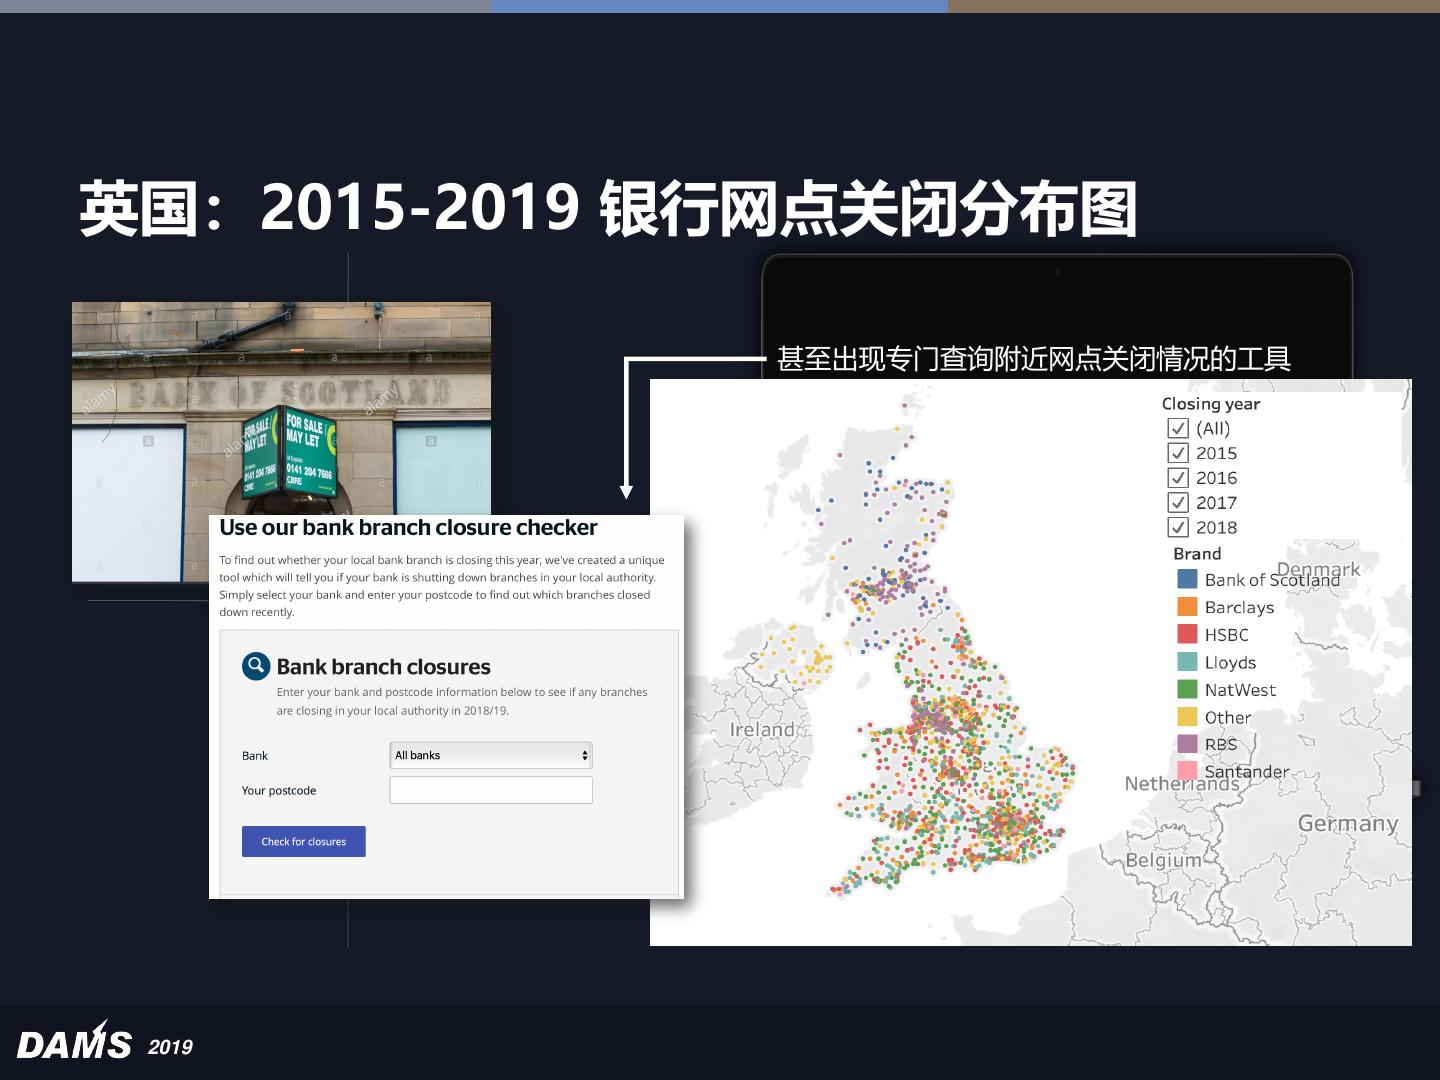The height and width of the screenshot is (1080, 1440).
Task: Click the Brand legend title
Action: tap(1197, 554)
